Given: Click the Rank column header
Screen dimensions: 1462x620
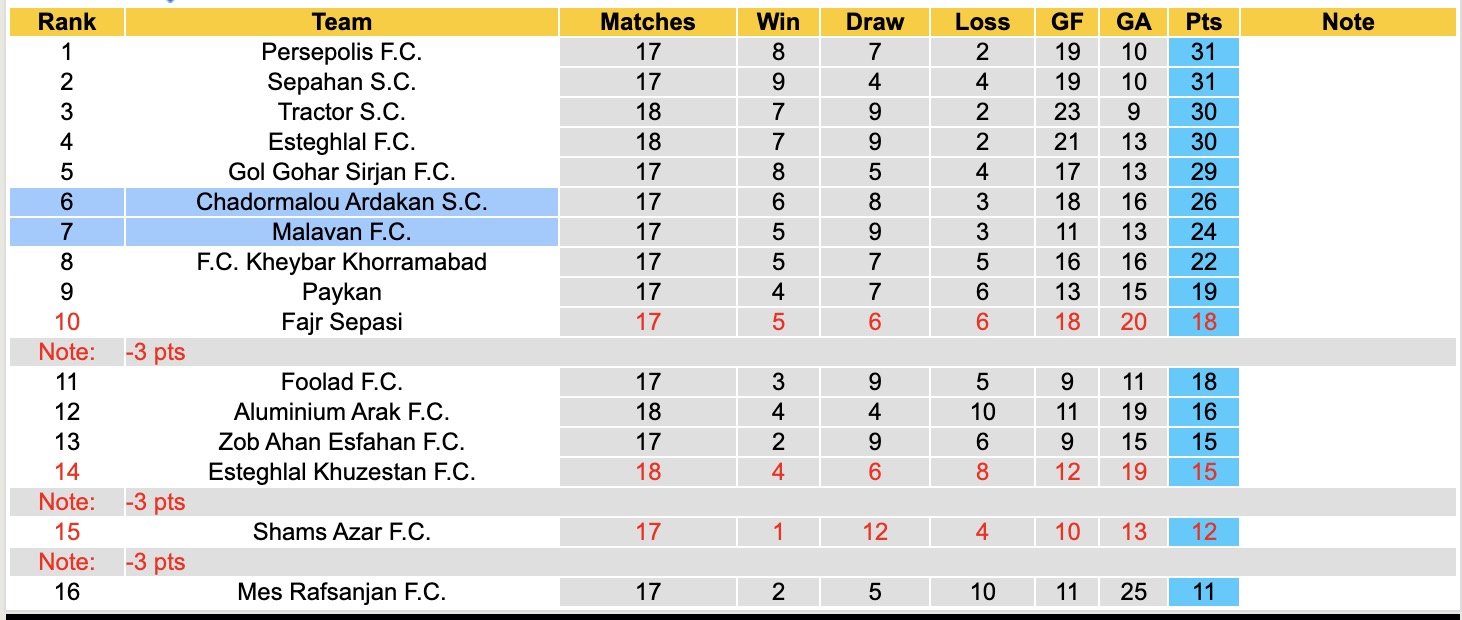Looking at the screenshot, I should point(66,22).
